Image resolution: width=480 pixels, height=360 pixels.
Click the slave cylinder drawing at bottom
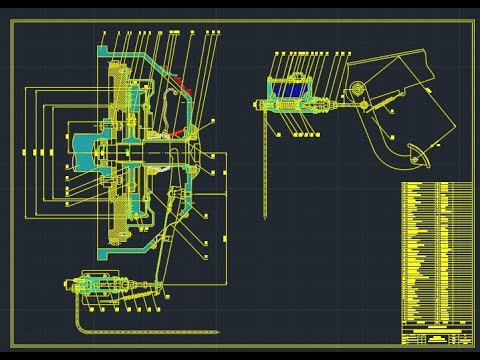coord(112,287)
